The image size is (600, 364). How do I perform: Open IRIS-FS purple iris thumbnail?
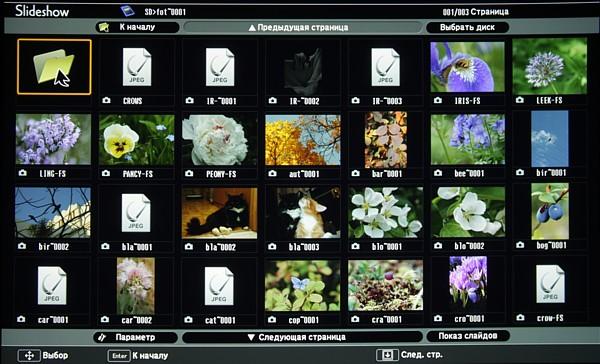(x=467, y=67)
